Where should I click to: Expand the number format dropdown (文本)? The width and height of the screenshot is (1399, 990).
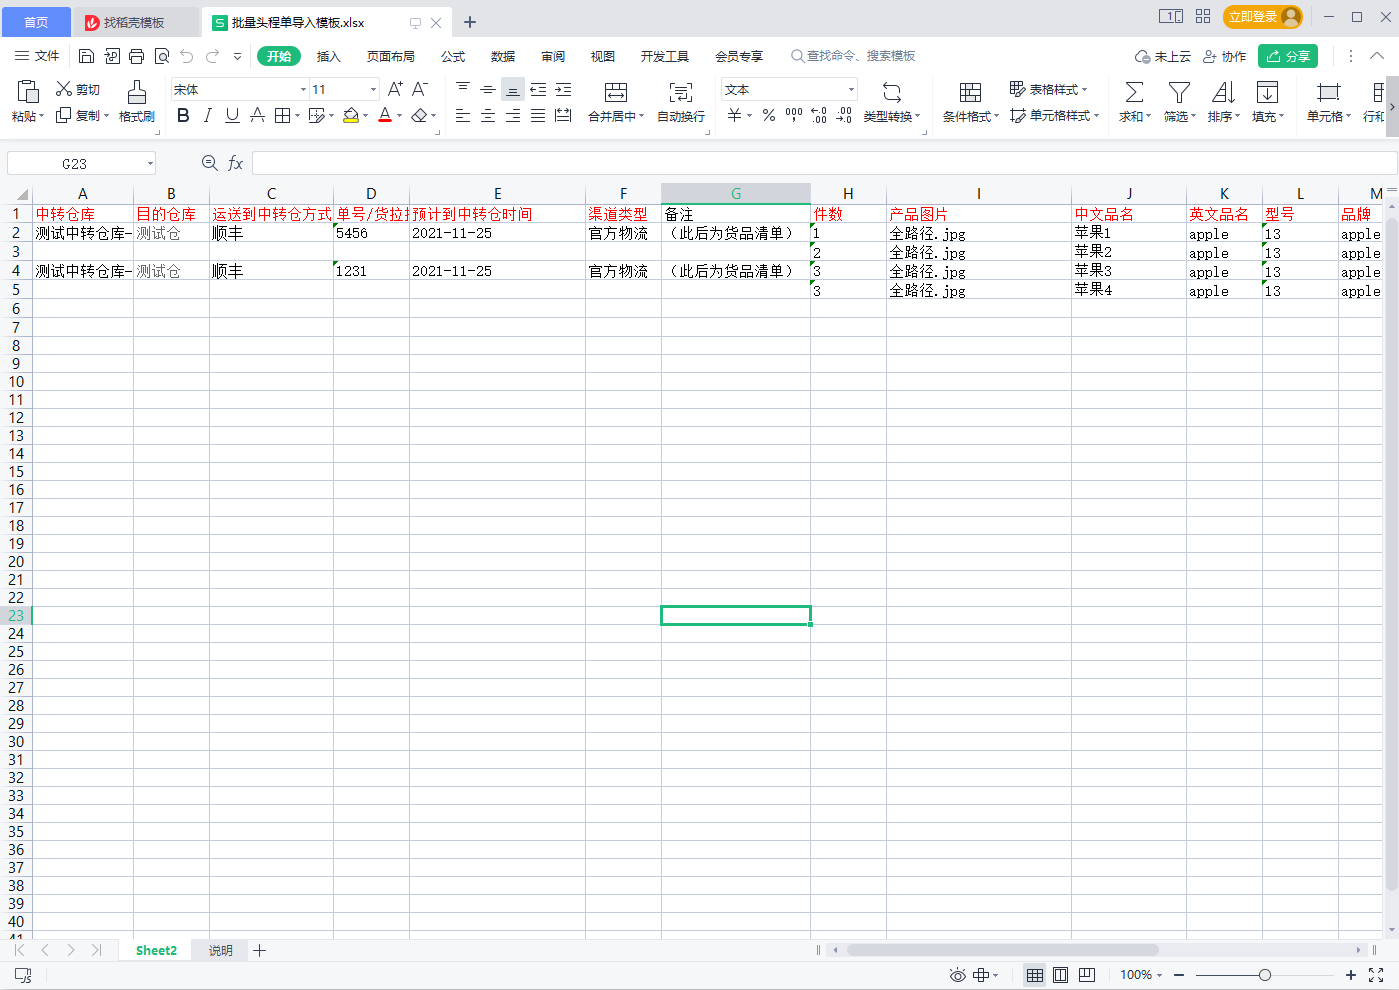point(851,90)
